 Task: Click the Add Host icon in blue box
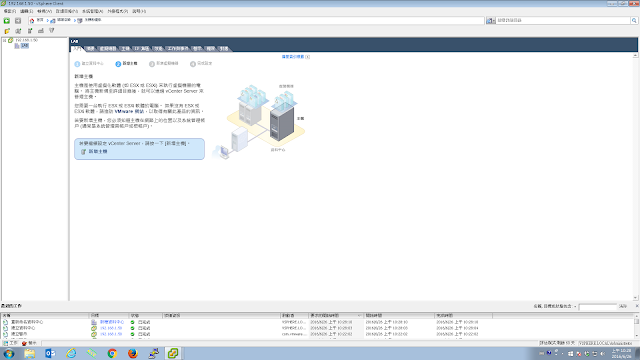coord(83,152)
